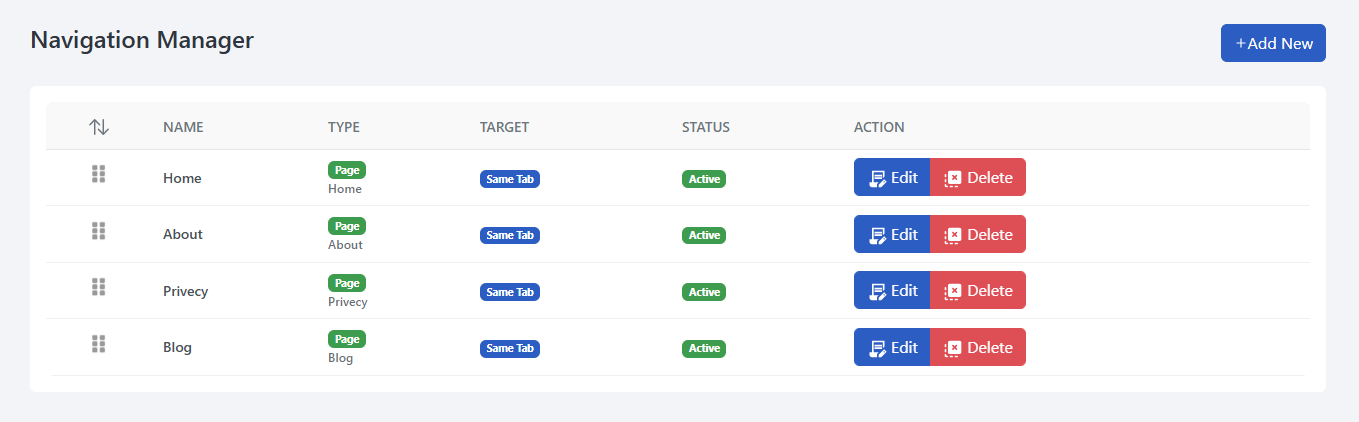Click the Active status badge for Home
1359x422 pixels.
point(704,179)
